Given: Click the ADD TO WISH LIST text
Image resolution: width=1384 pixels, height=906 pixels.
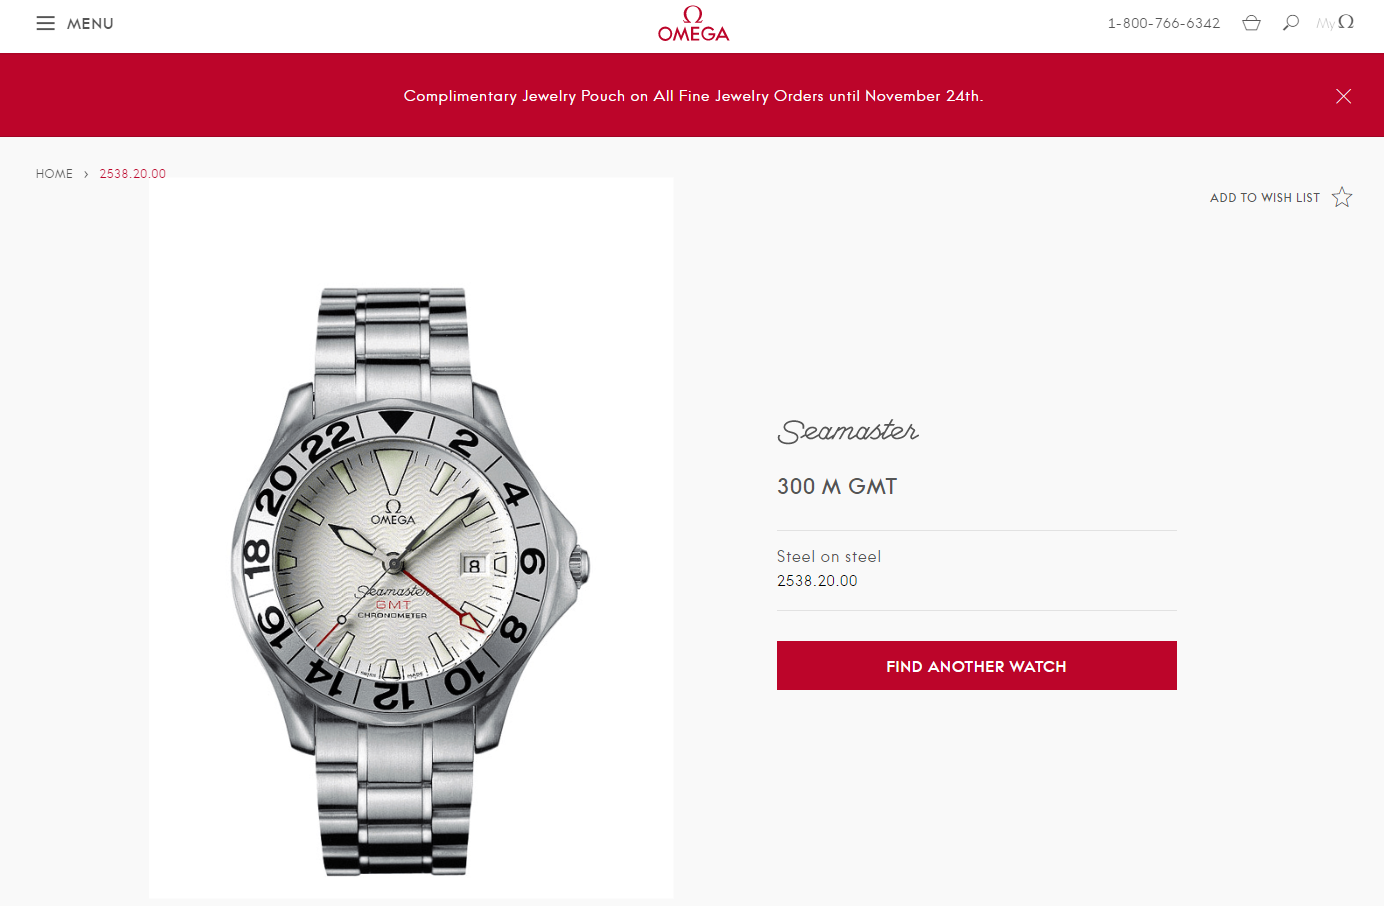Looking at the screenshot, I should click(x=1265, y=198).
